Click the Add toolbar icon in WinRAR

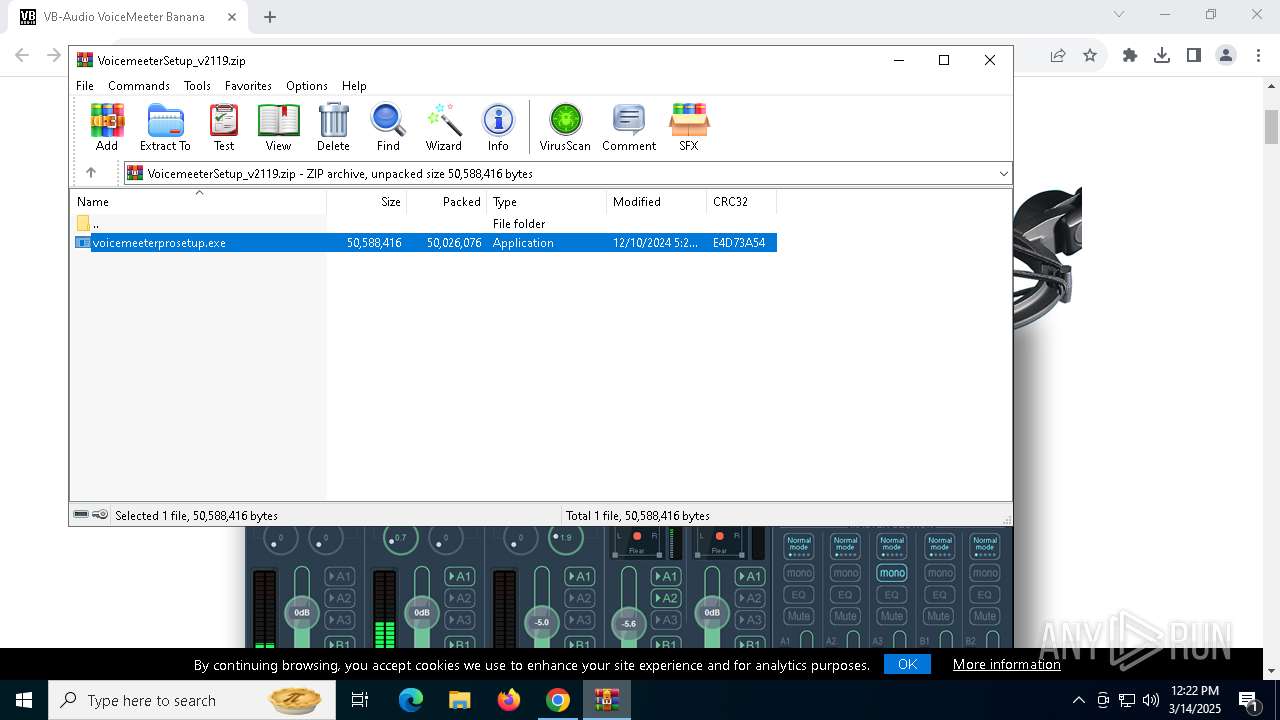pos(107,127)
